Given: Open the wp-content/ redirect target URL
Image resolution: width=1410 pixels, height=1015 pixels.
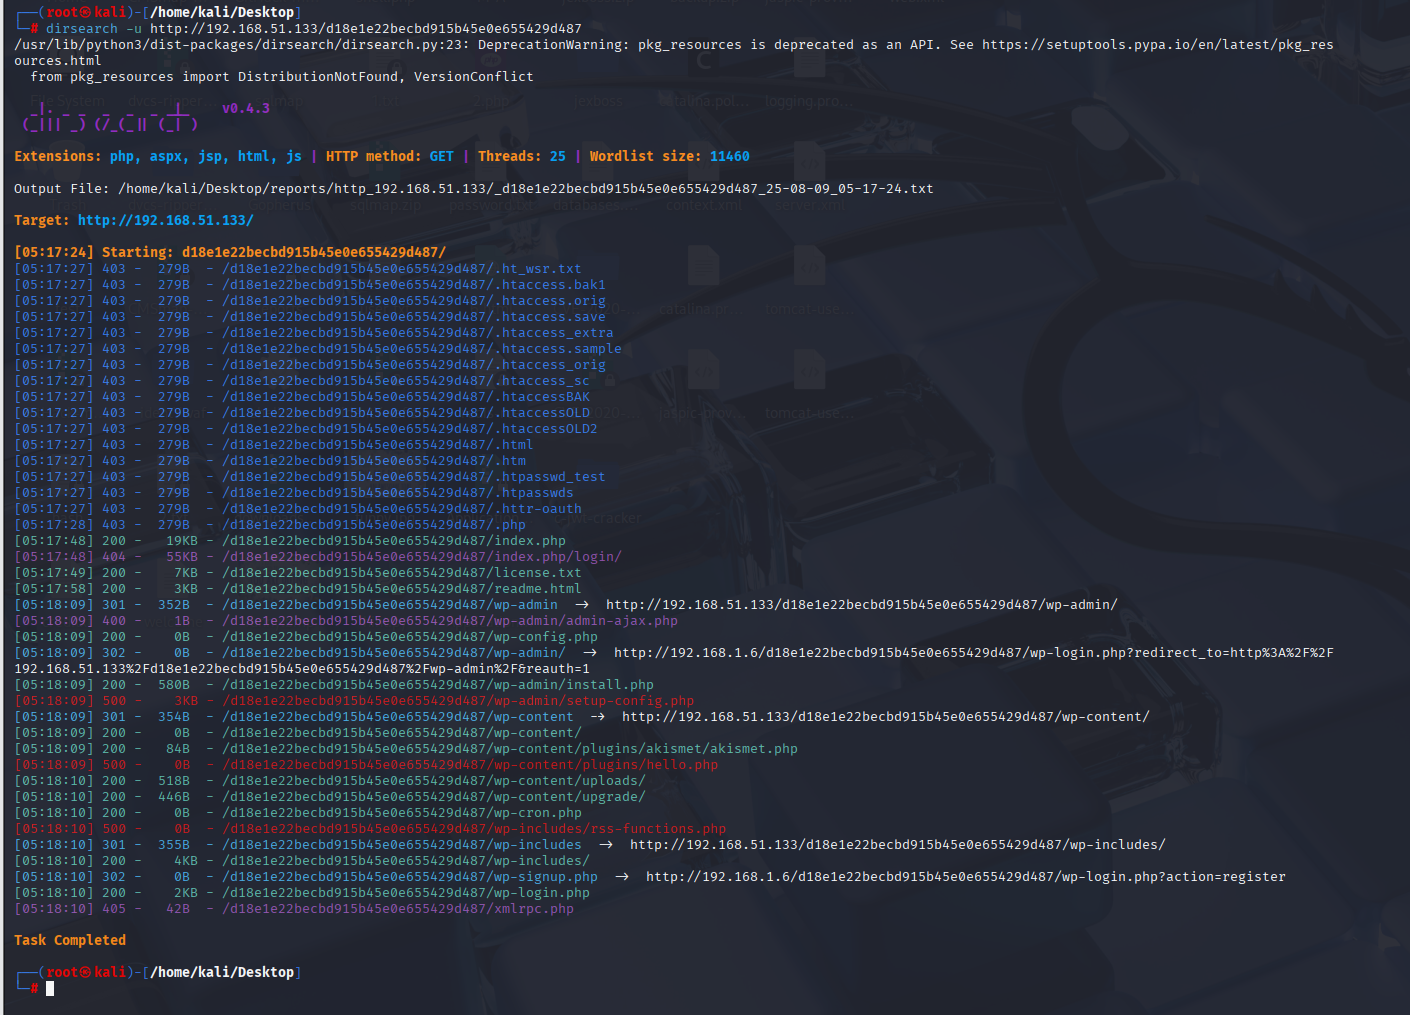Looking at the screenshot, I should (x=886, y=716).
